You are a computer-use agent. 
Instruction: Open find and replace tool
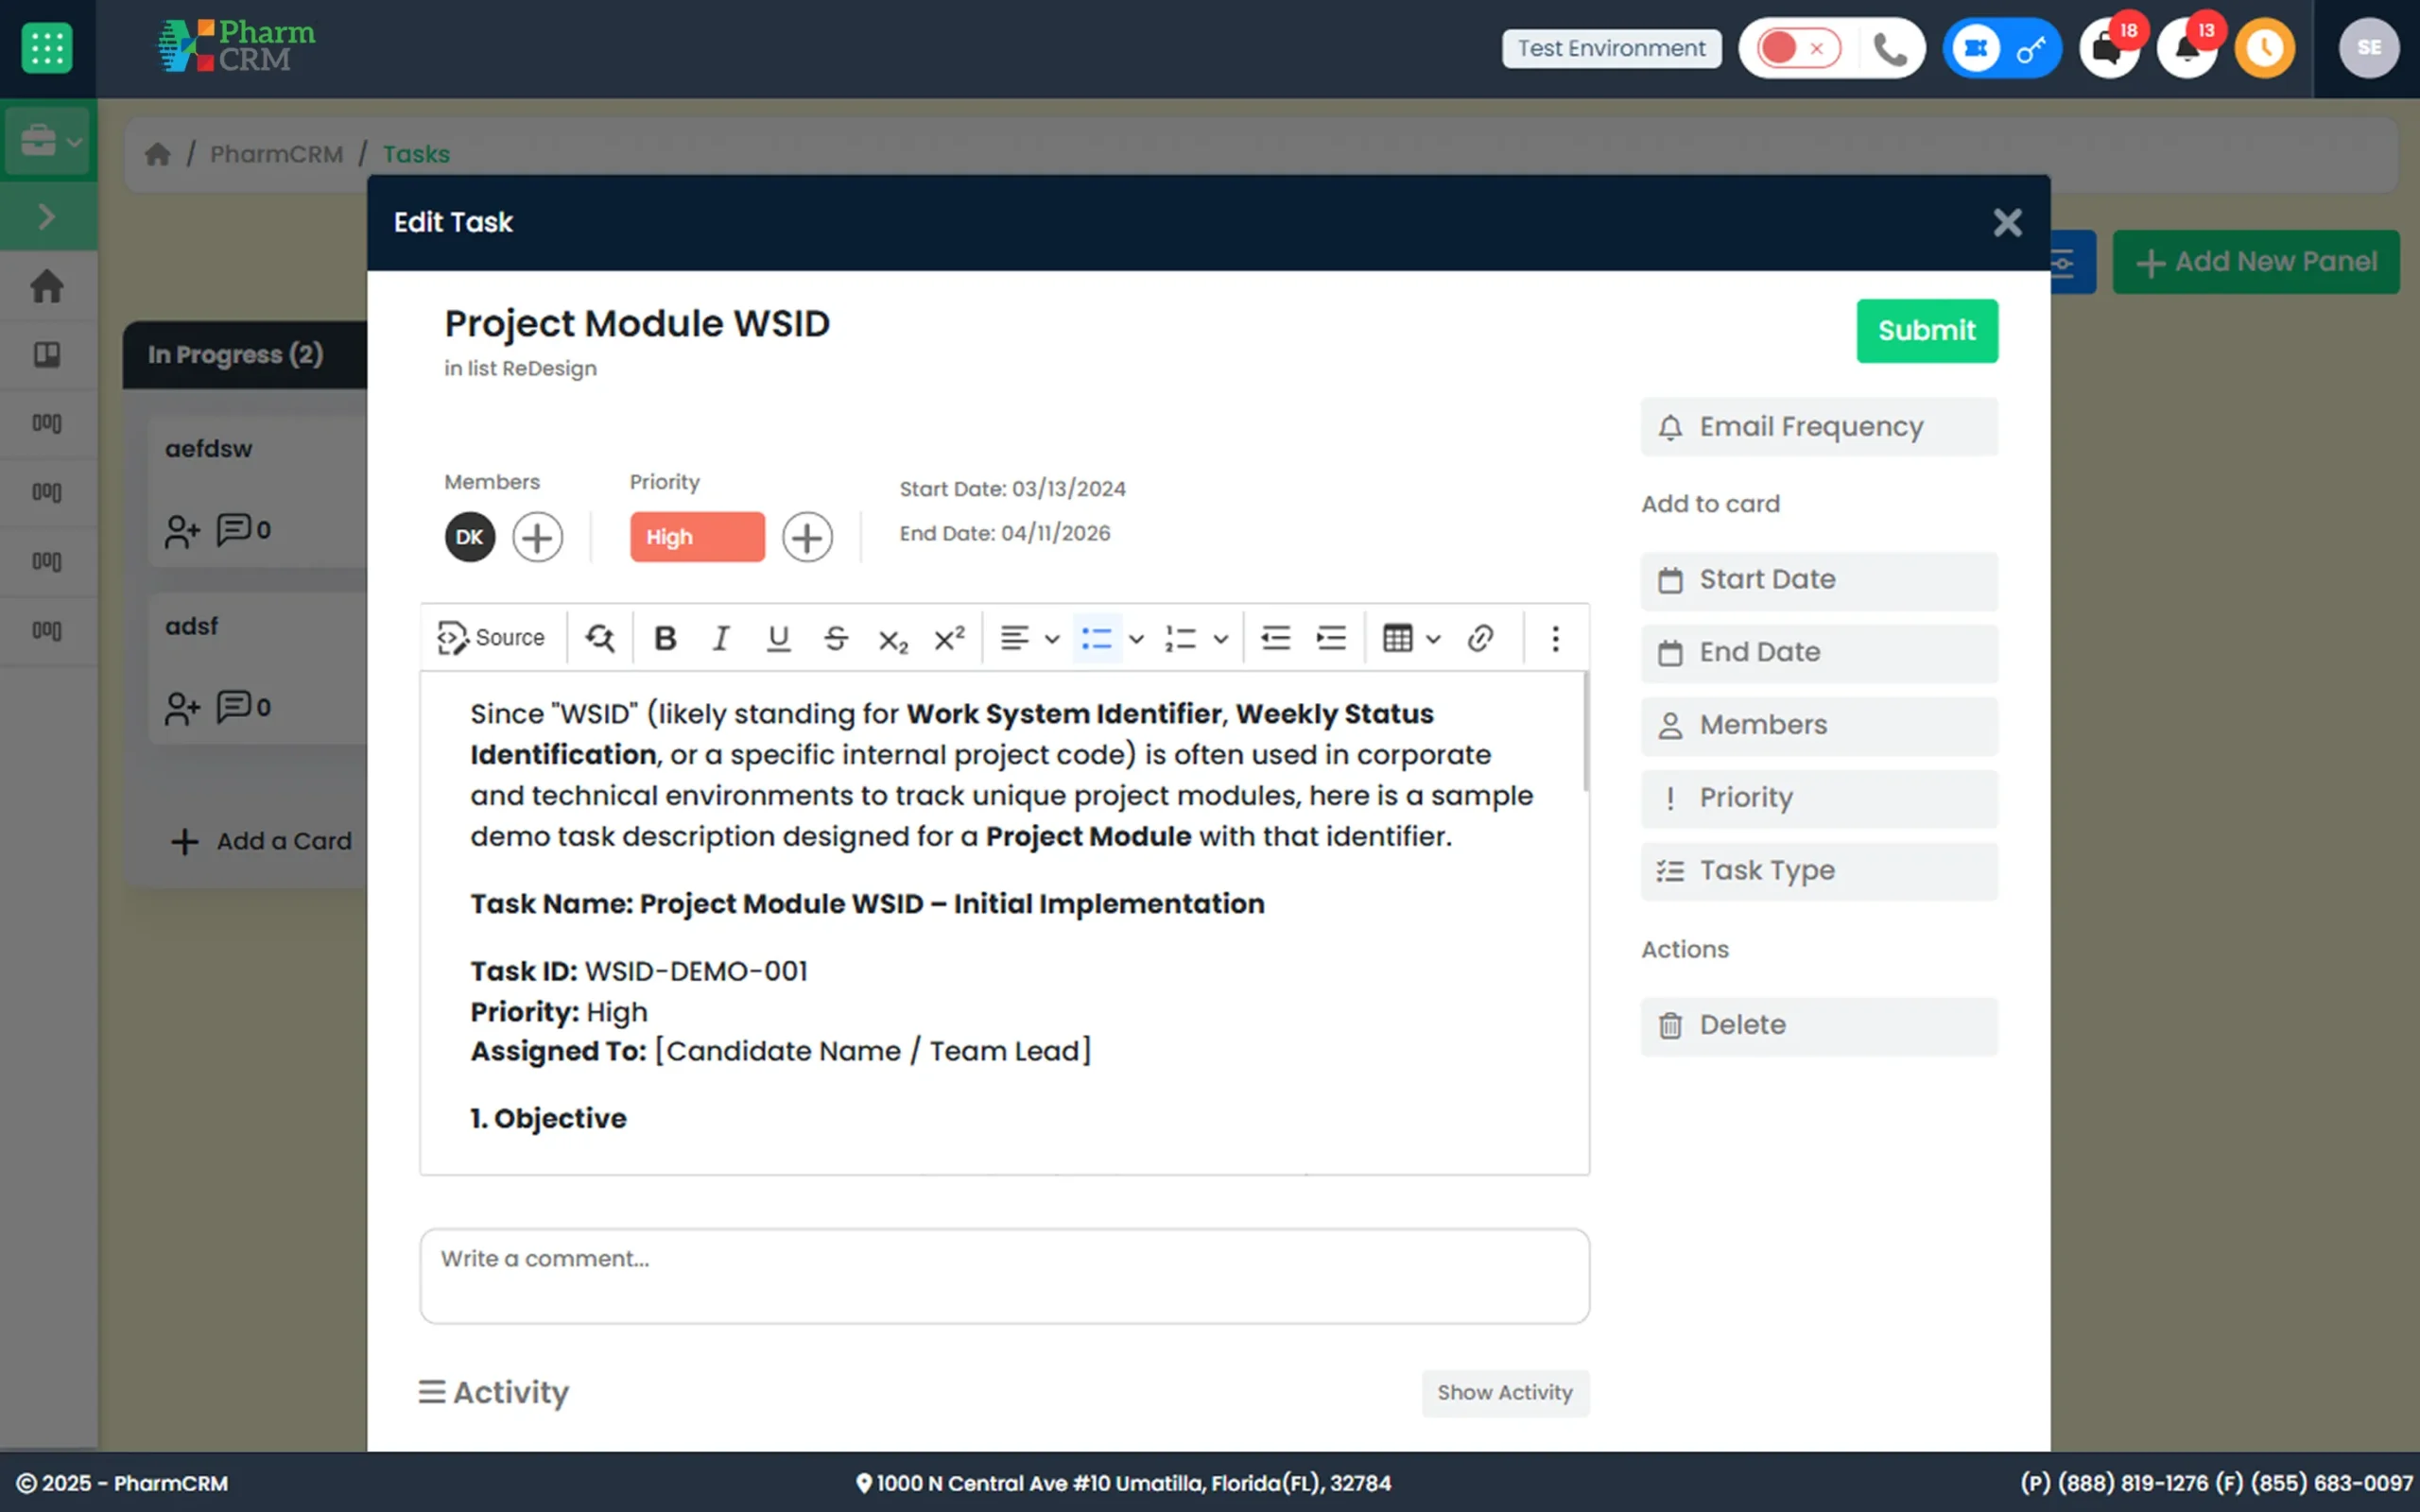(600, 638)
